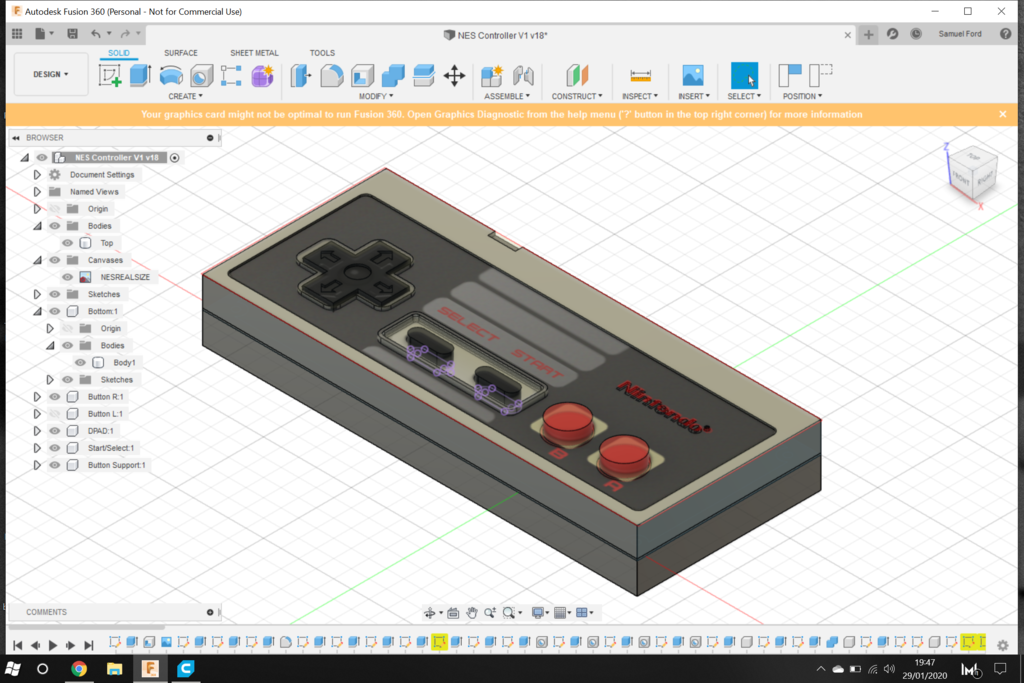Viewport: 1024px width, 683px height.
Task: Select the Offset Plane construct icon
Action: [577, 76]
